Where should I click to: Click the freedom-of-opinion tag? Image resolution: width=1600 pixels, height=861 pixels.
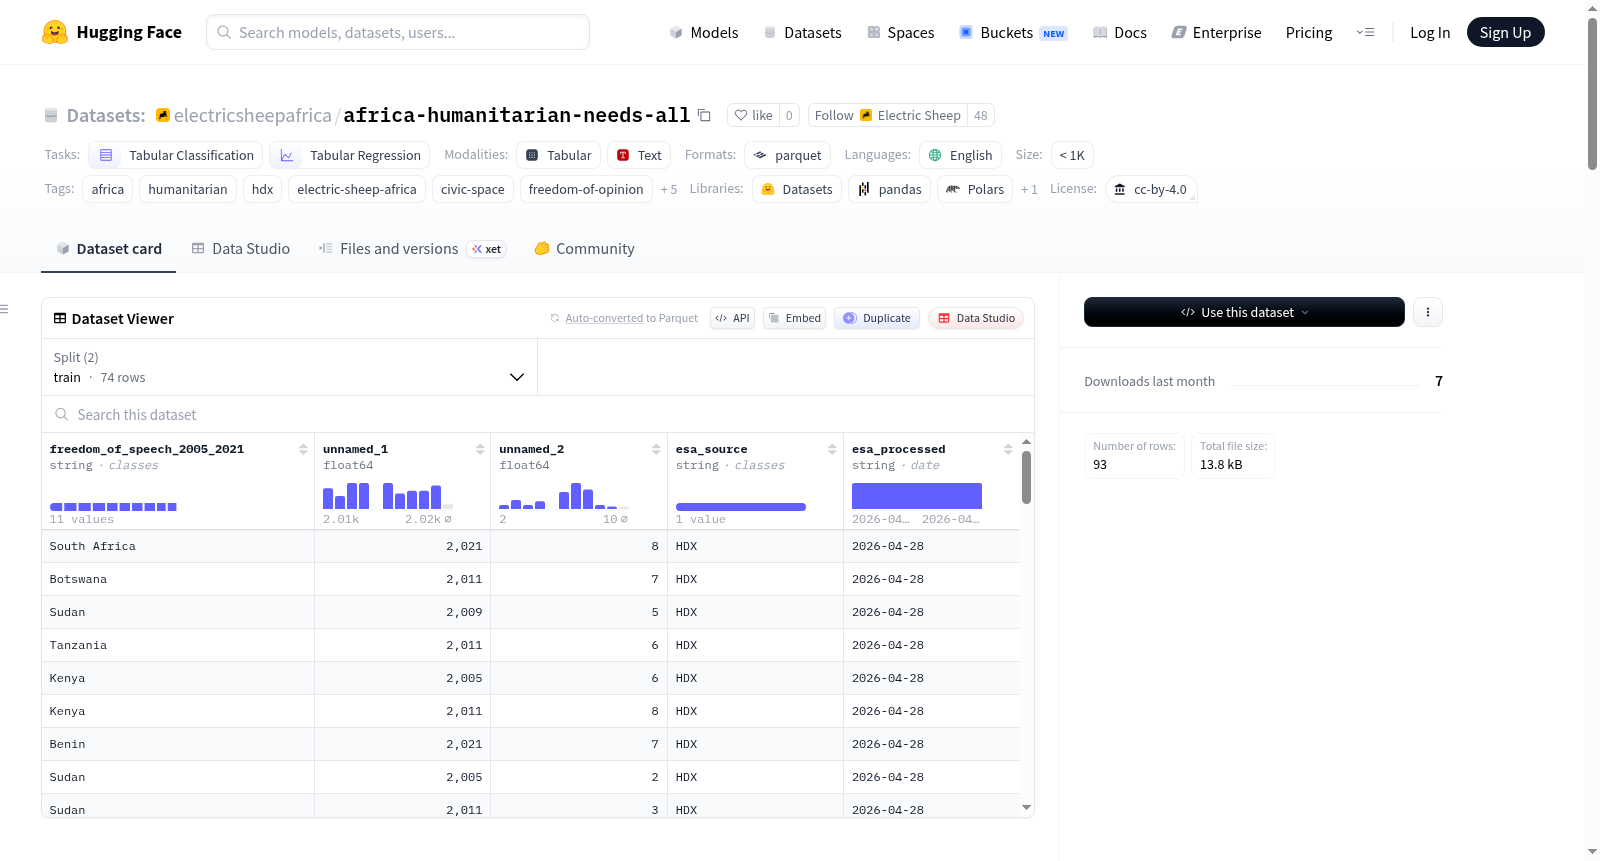[586, 189]
